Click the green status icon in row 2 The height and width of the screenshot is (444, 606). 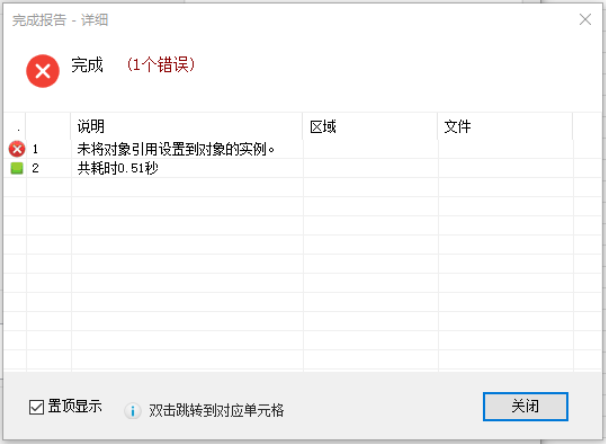tap(17, 168)
